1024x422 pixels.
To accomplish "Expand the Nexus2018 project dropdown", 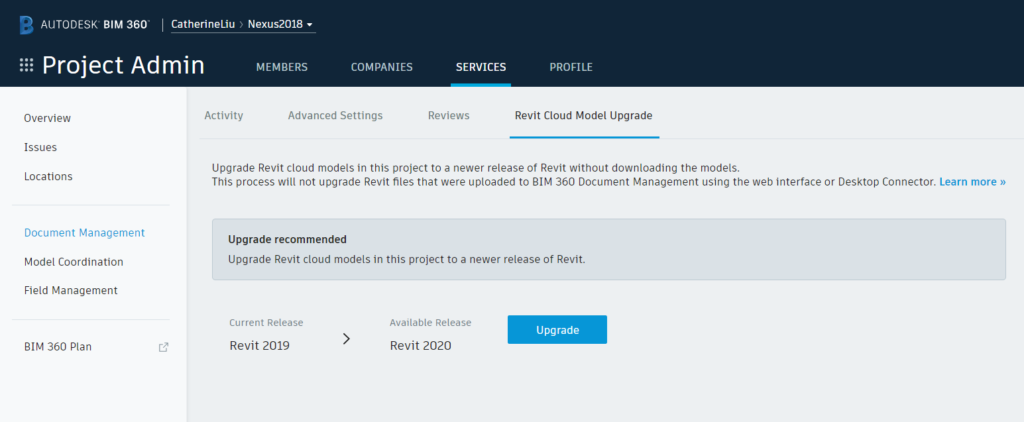I will 310,23.
